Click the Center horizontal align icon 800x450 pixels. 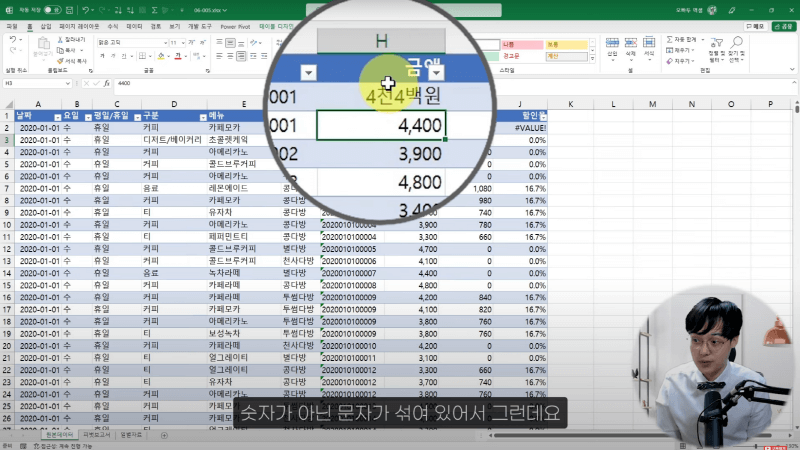coord(230,56)
